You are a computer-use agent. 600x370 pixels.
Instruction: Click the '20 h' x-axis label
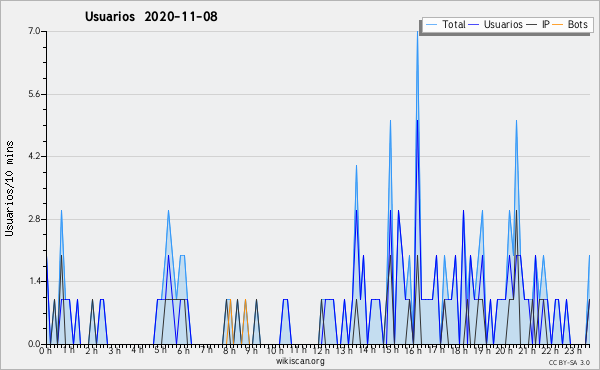click(x=505, y=350)
